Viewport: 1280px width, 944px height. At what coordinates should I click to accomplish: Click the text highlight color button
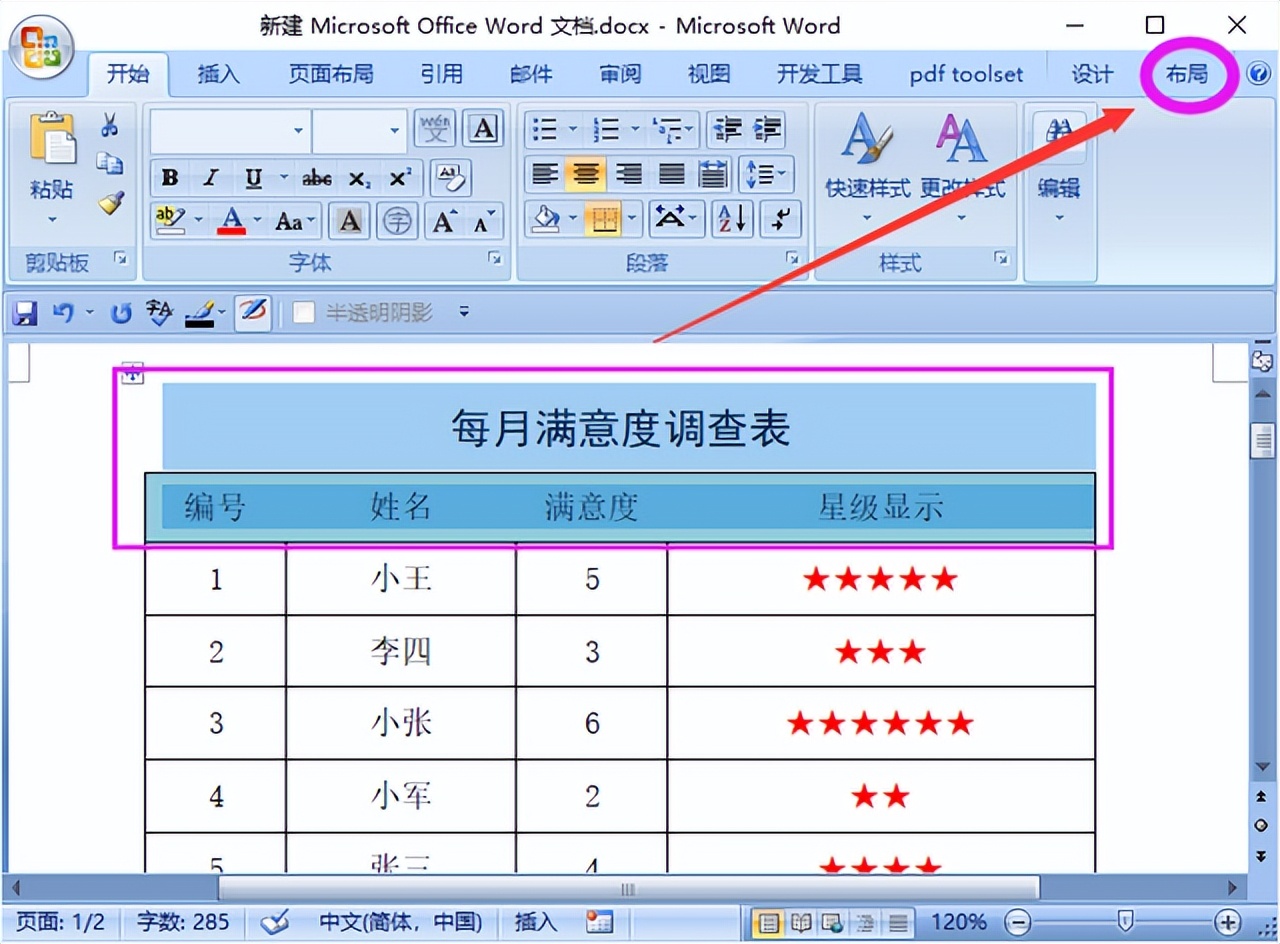coord(172,221)
